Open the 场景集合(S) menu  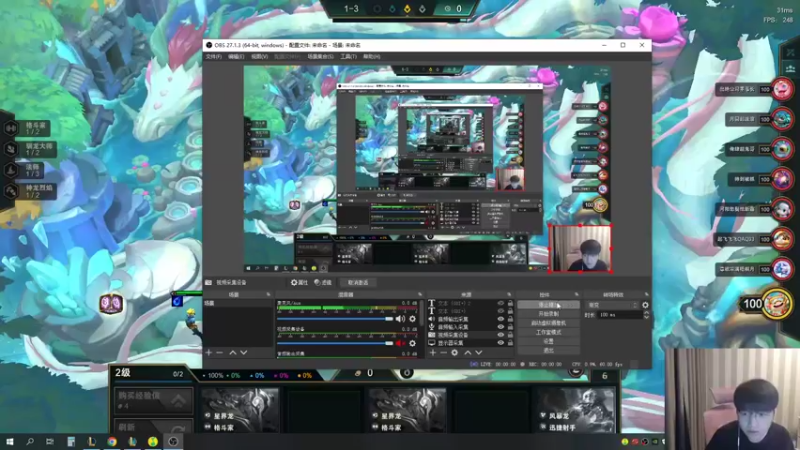click(320, 57)
